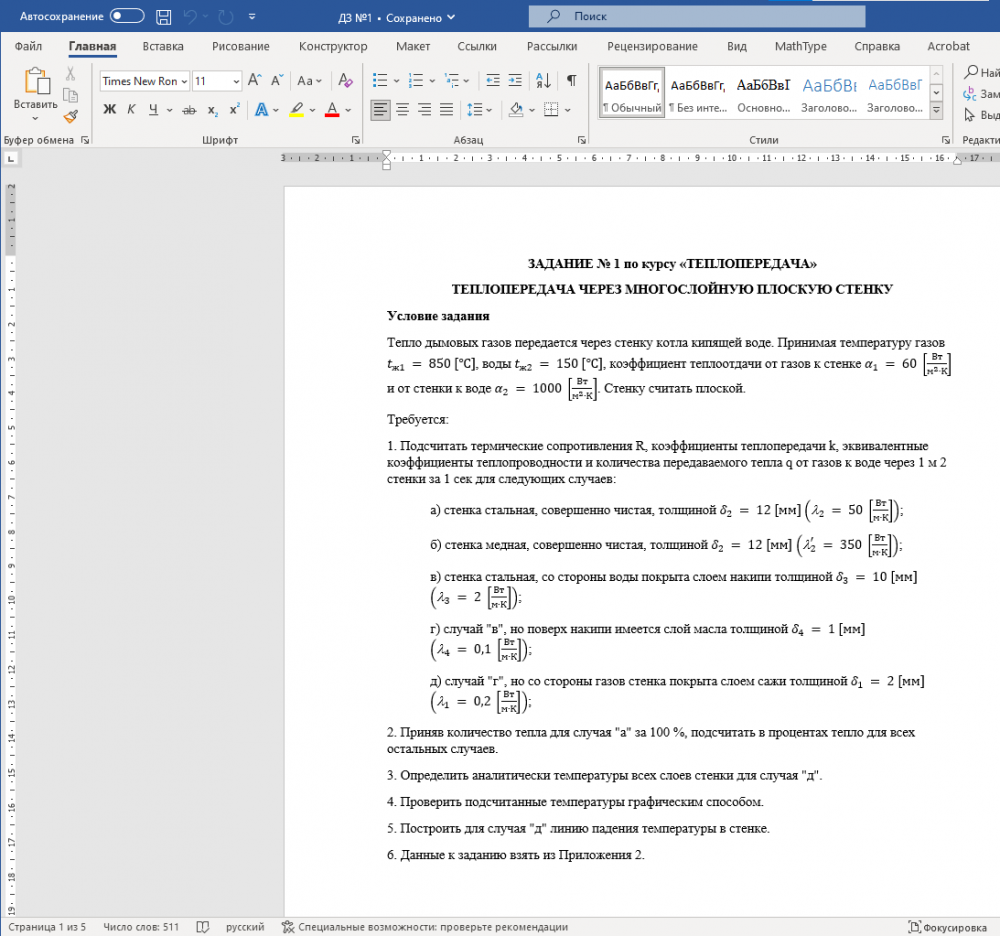This screenshot has height=936, width=1000.
Task: Apply subscript formatting x₂
Action: 213,110
